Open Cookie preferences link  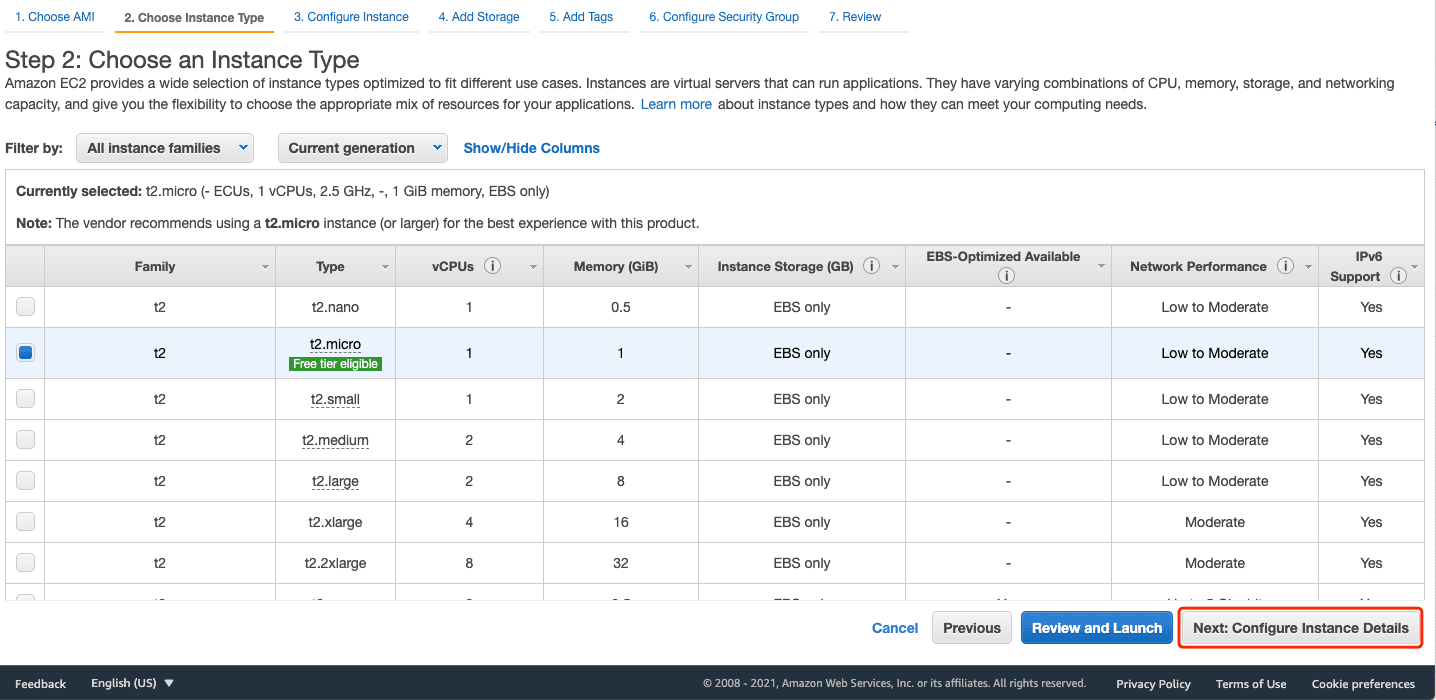pos(1363,684)
